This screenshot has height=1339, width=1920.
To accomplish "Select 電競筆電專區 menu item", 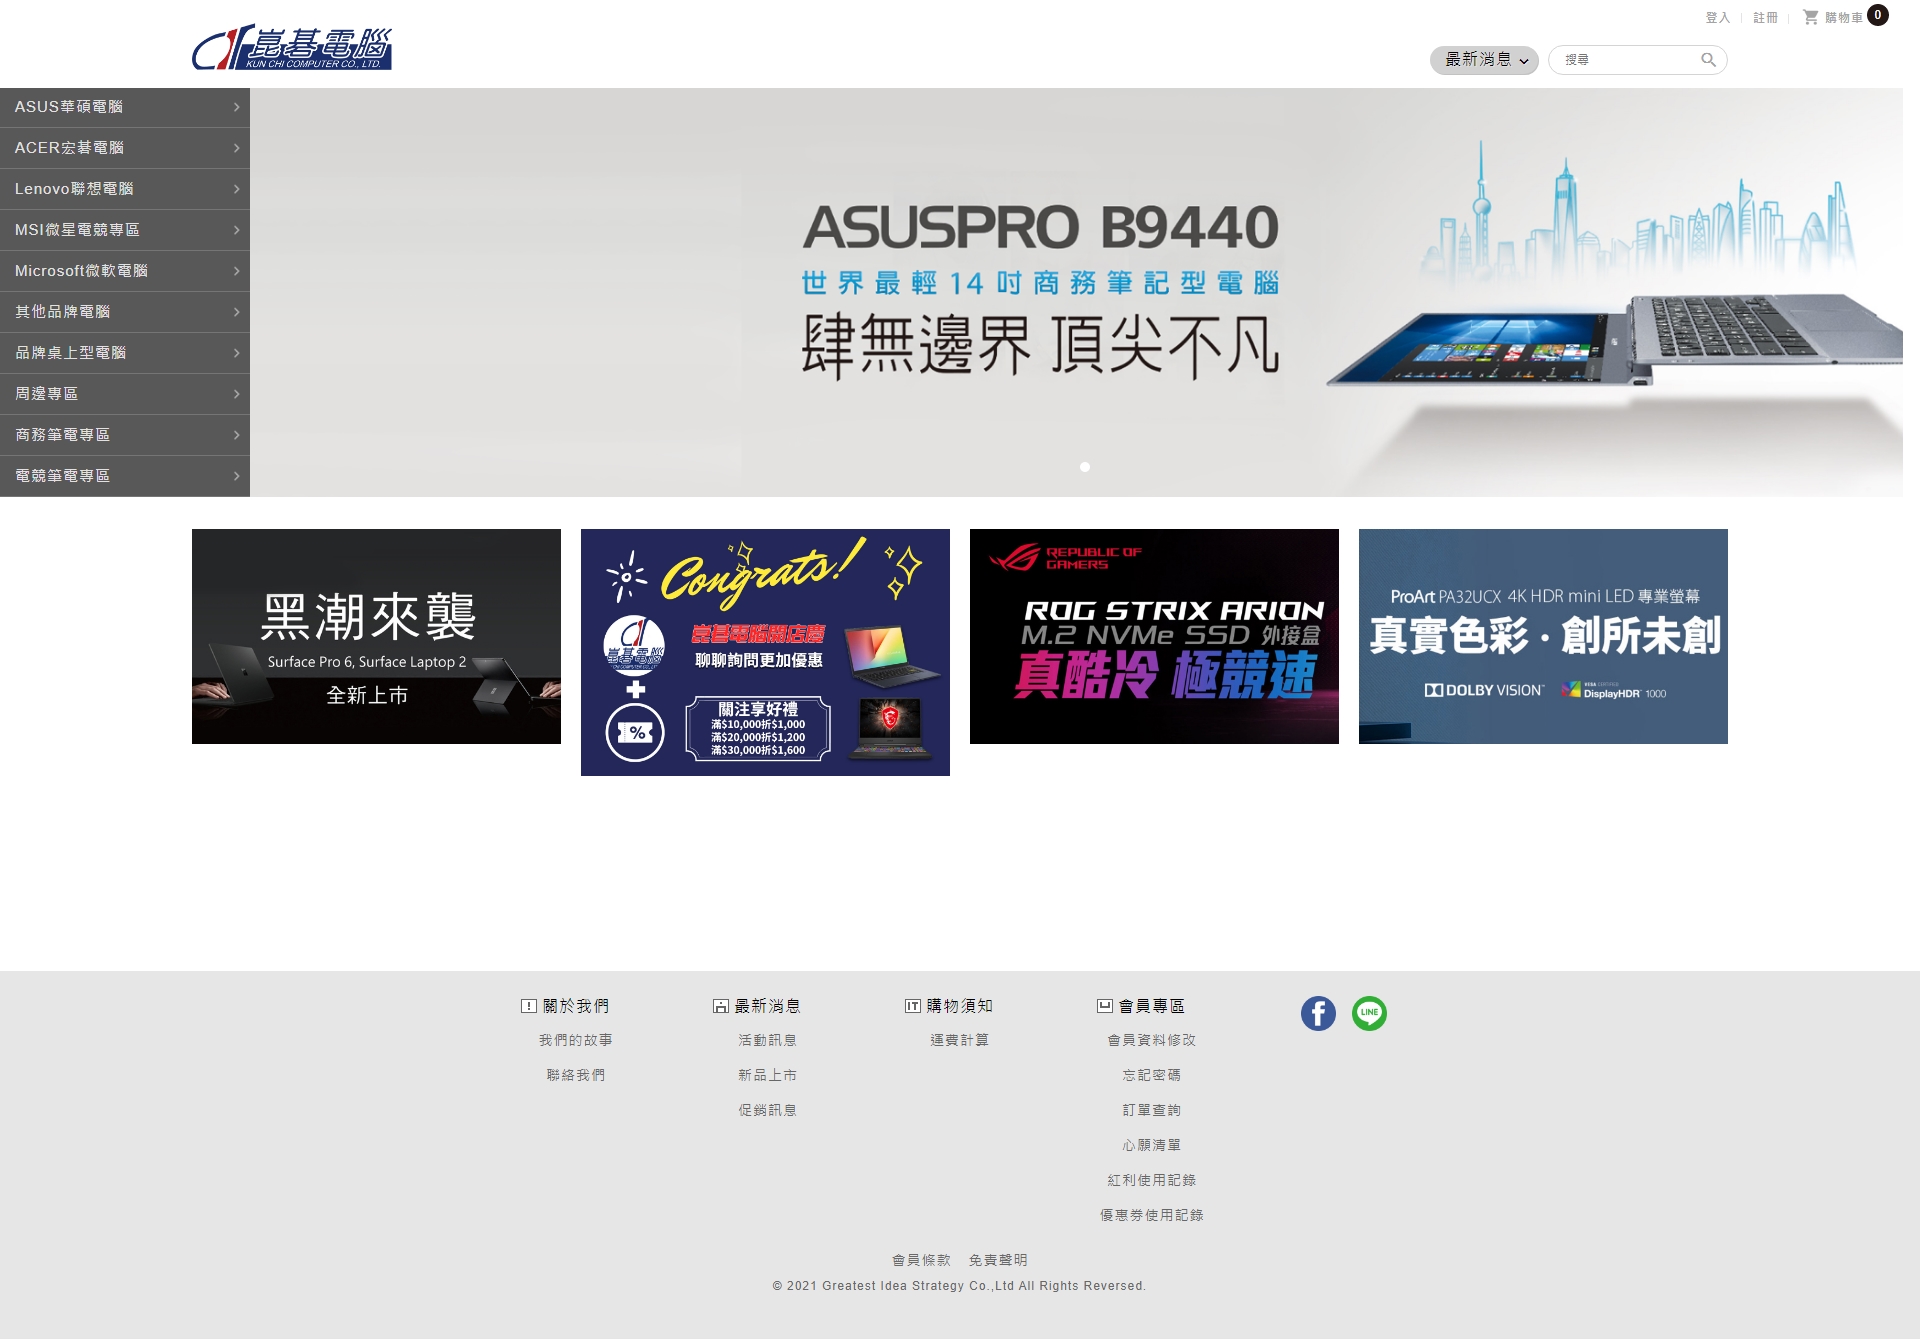I will (125, 476).
